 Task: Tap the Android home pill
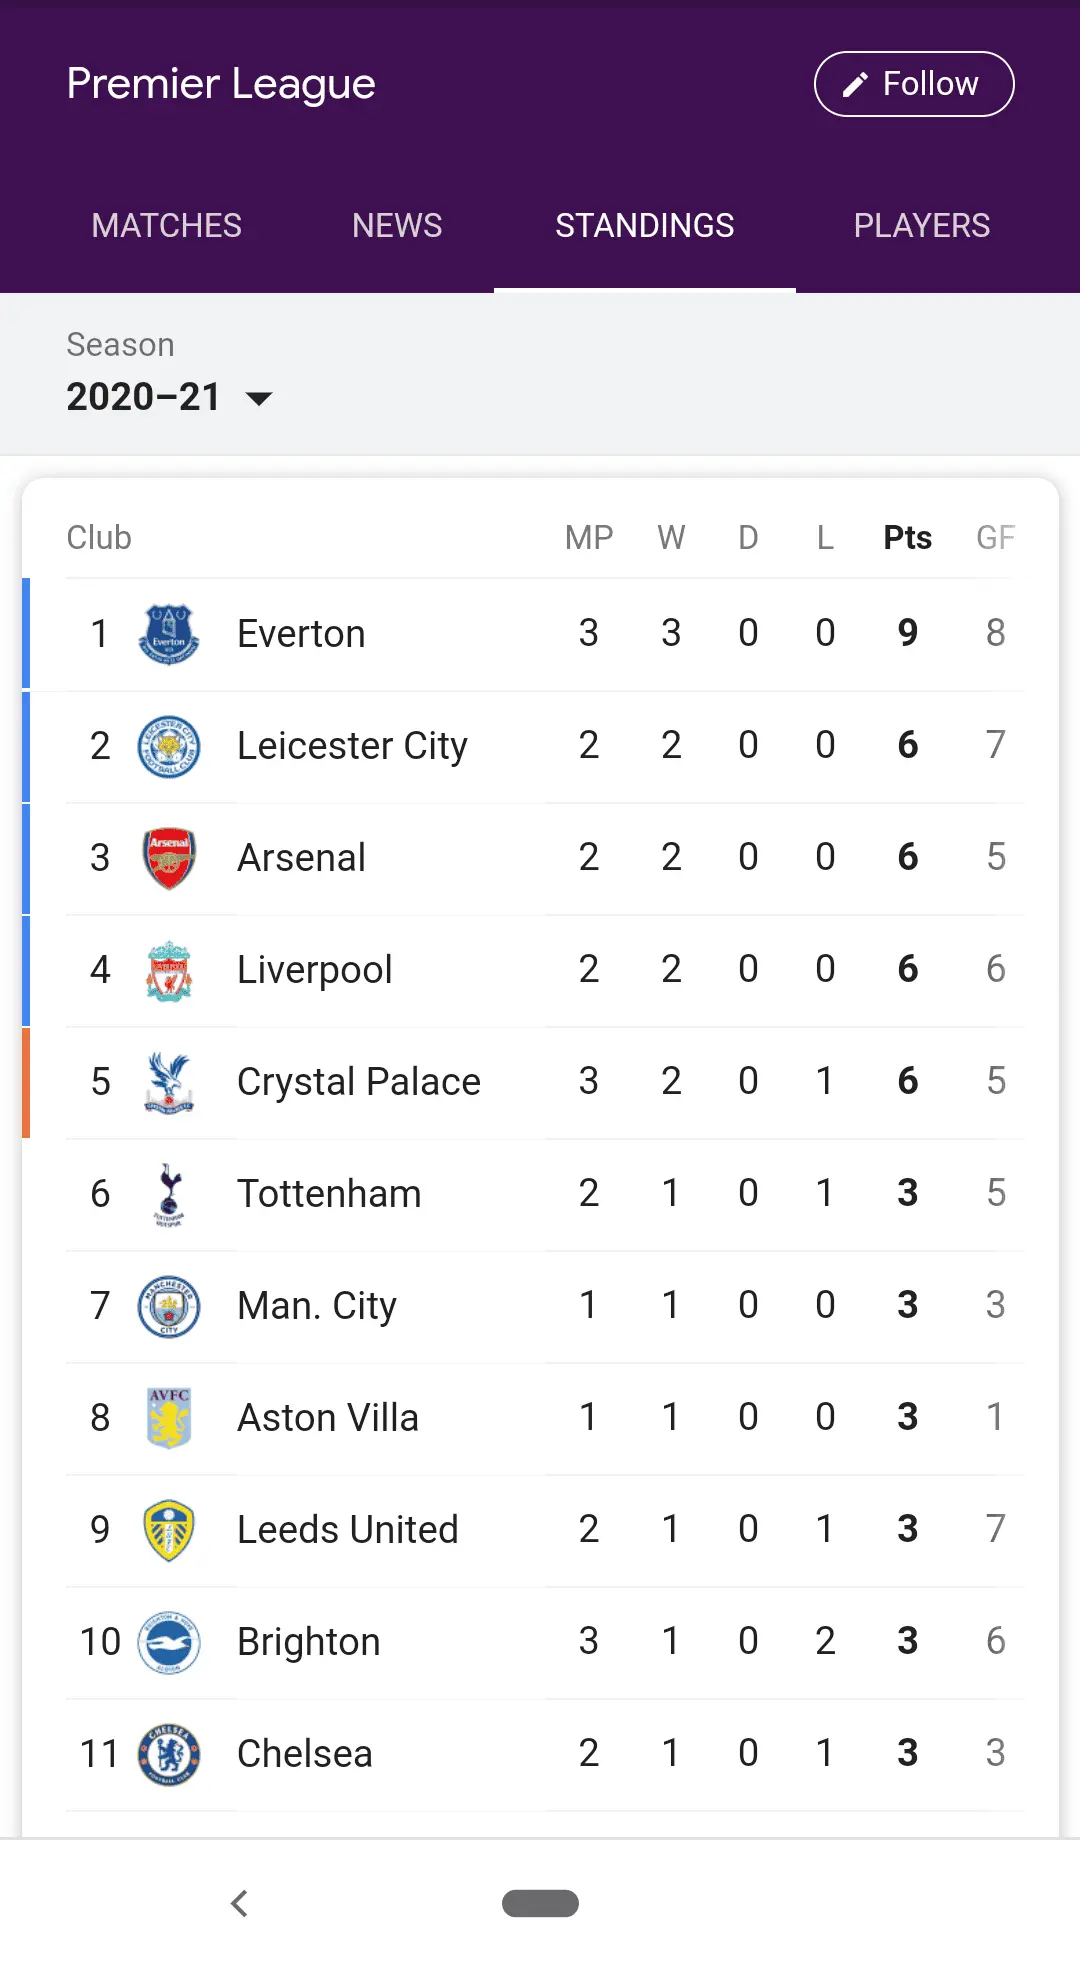click(x=540, y=1903)
